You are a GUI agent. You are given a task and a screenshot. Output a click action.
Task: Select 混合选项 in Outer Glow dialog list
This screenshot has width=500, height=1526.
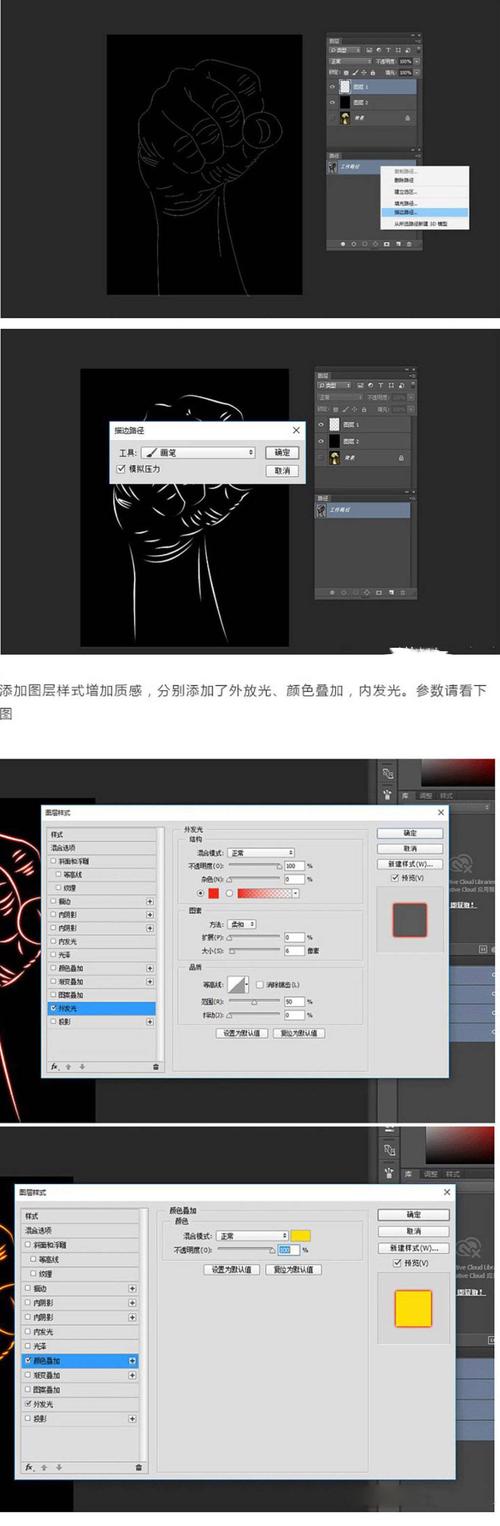[x=101, y=847]
